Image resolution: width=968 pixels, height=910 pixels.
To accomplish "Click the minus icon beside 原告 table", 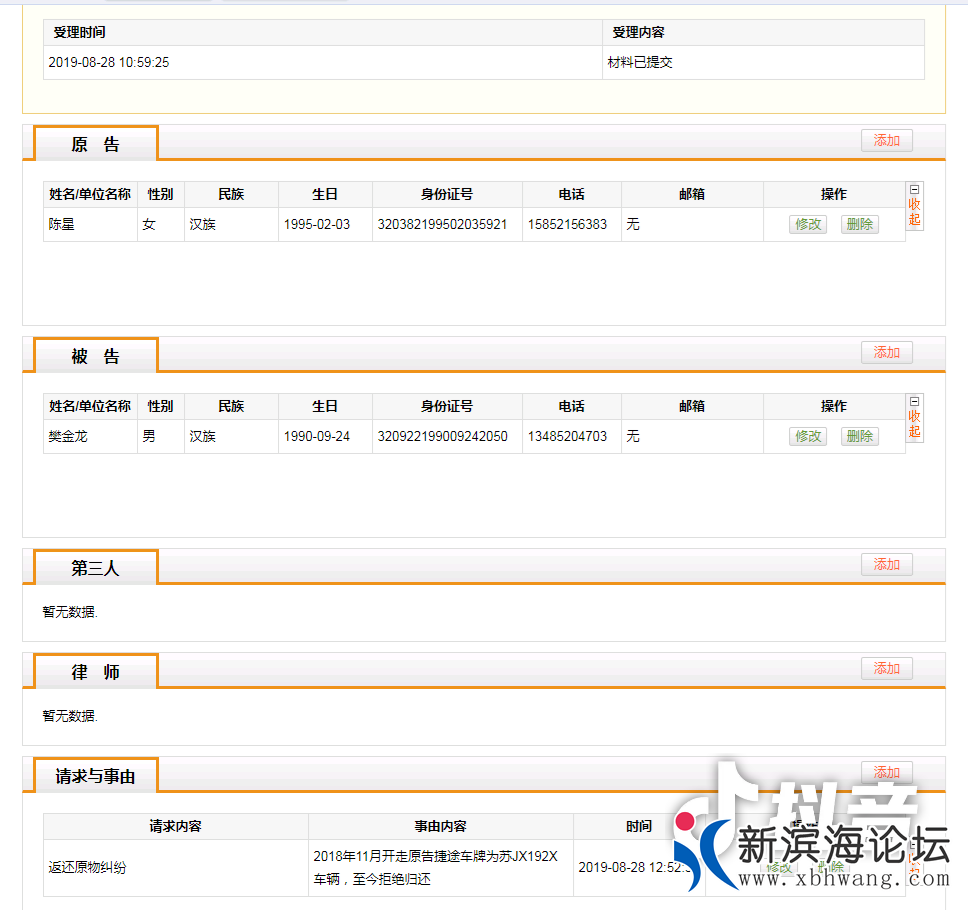I will [914, 190].
